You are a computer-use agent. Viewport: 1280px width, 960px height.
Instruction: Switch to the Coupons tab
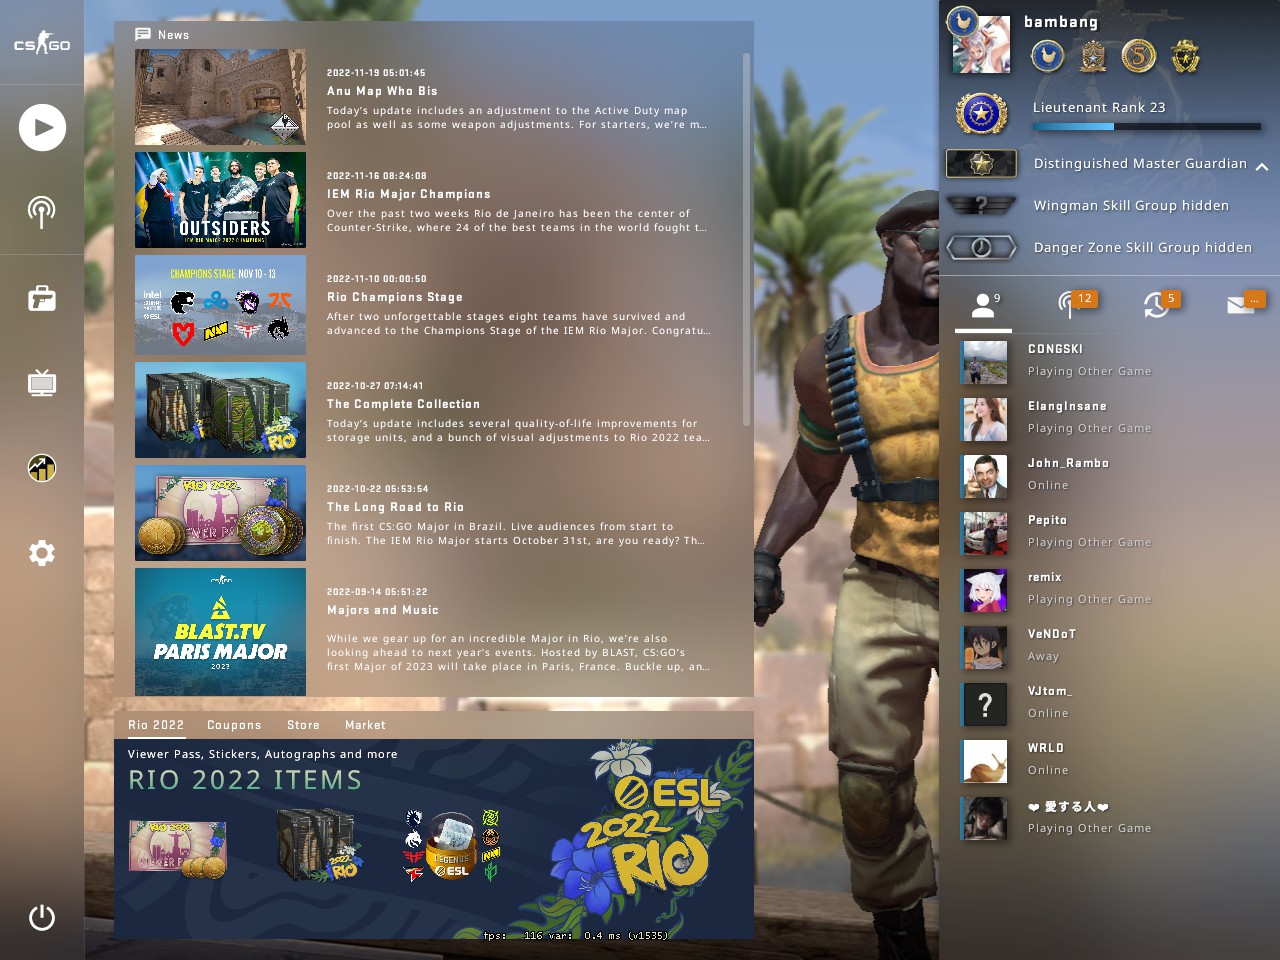click(x=234, y=725)
